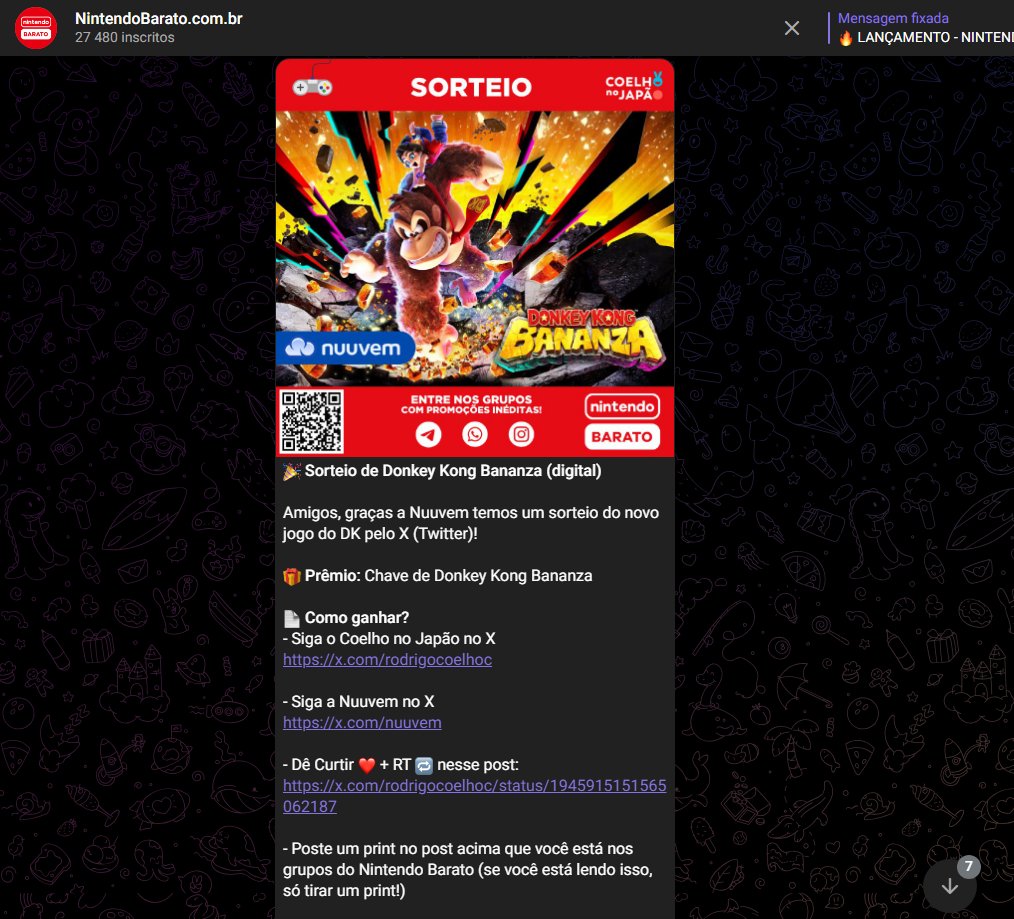Click the 'Sorteio de Donkey Kong Bananza (digital)' heading
Screen dimensions: 1014x919
[453, 471]
